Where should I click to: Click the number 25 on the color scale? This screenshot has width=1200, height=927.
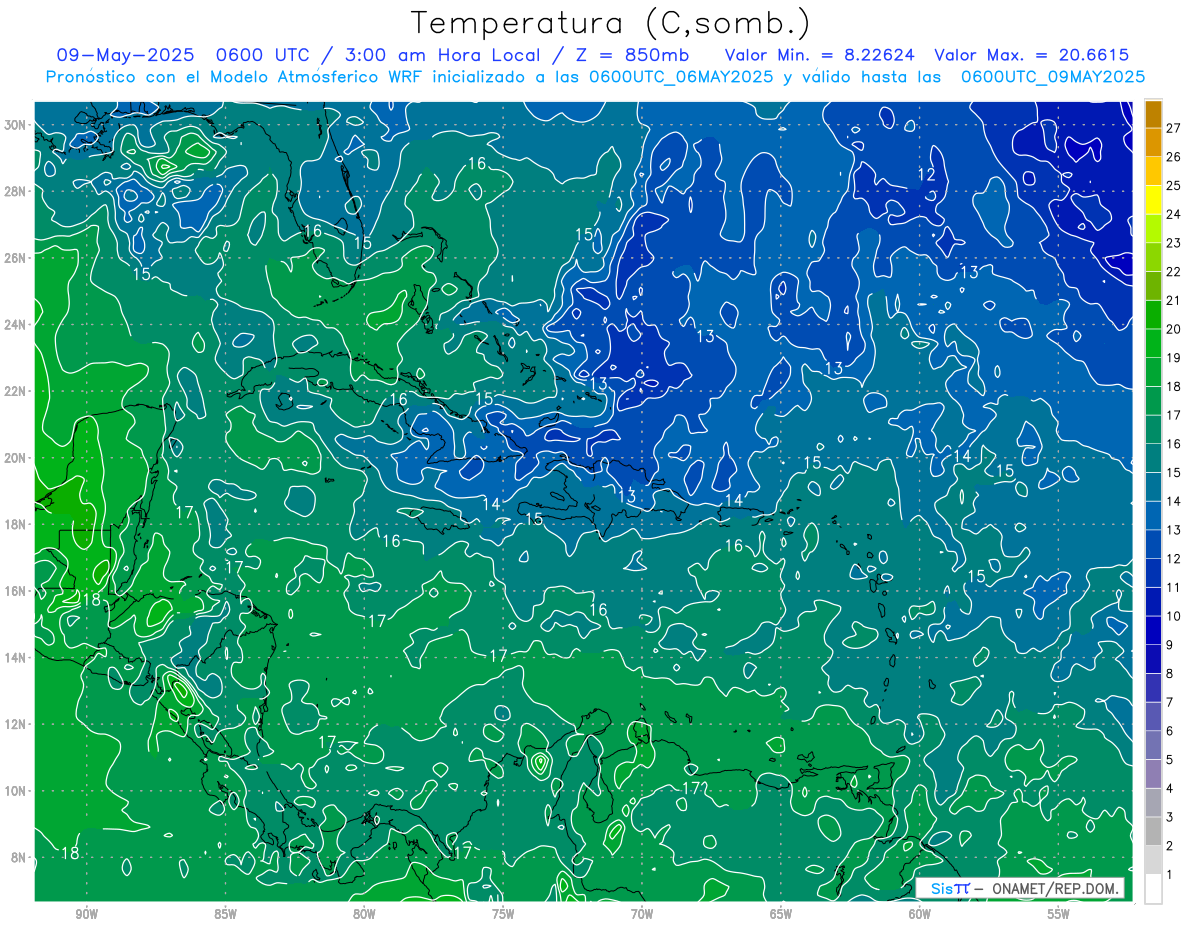click(1174, 185)
